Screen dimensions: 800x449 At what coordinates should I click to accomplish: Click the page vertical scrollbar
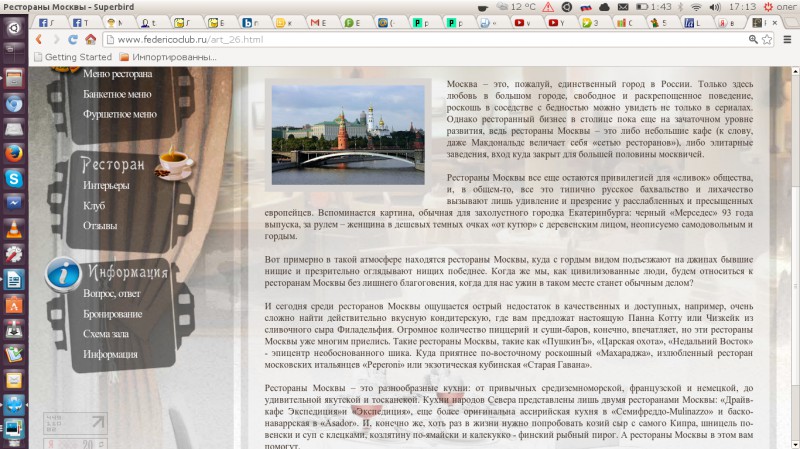click(795, 258)
